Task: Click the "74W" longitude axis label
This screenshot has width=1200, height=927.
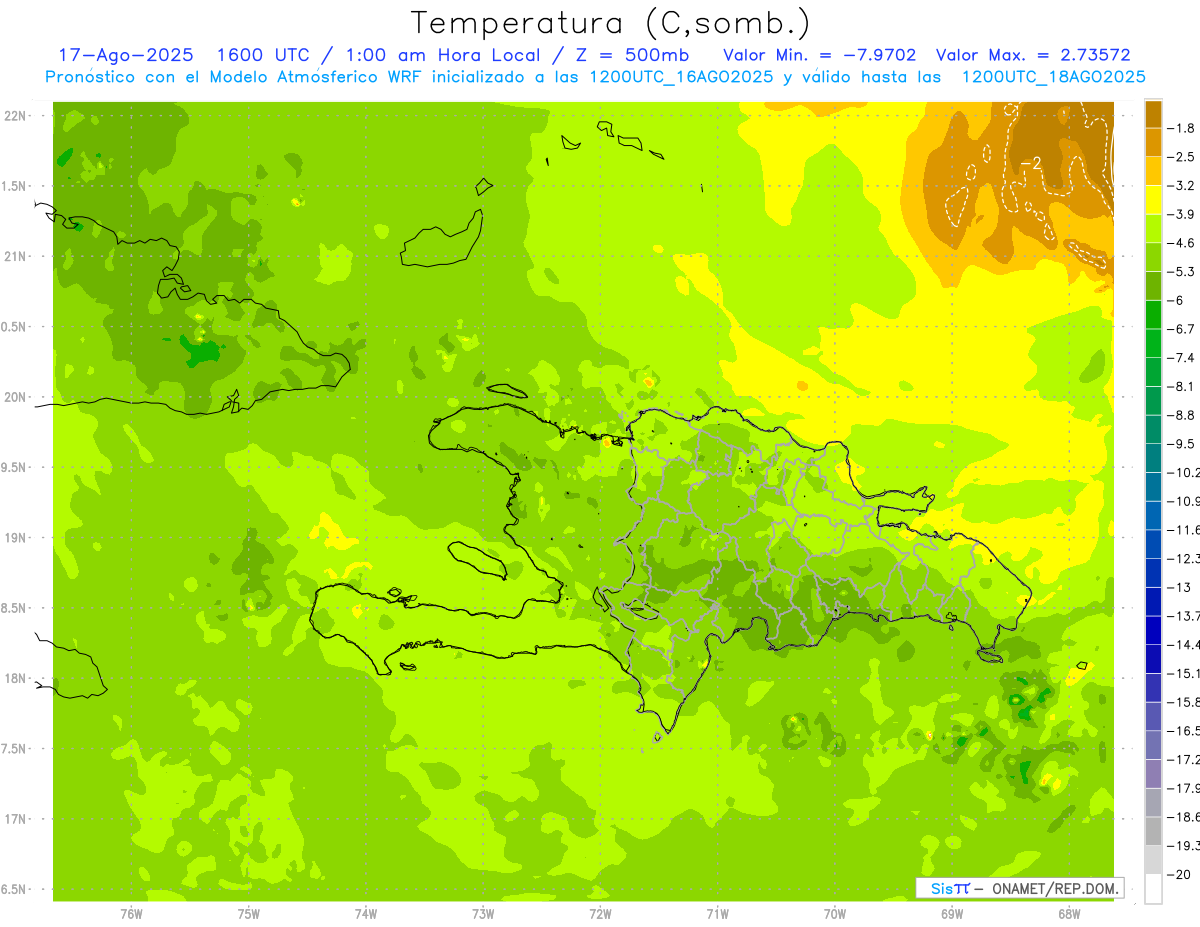Action: click(366, 914)
